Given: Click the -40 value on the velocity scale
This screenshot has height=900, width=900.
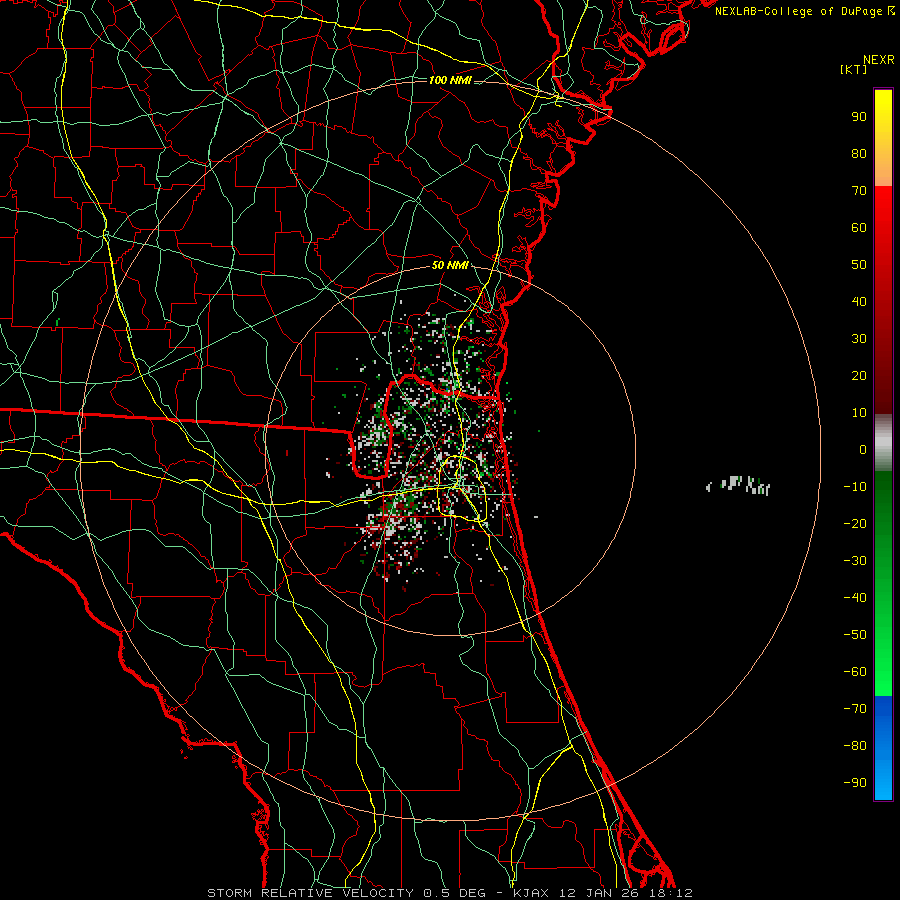Looking at the screenshot, I should 855,598.
